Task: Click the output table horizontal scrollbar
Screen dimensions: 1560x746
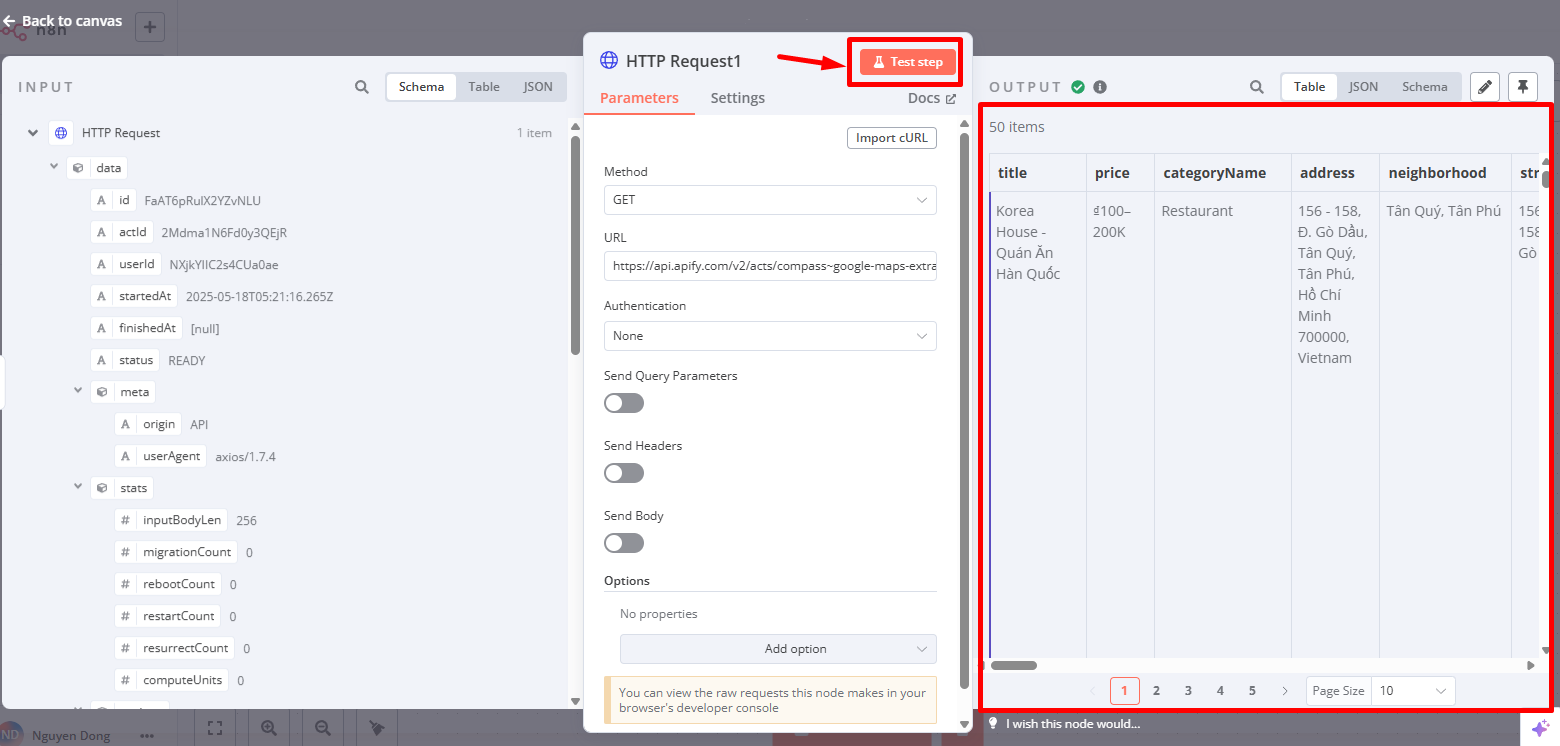Action: pyautogui.click(x=1014, y=665)
